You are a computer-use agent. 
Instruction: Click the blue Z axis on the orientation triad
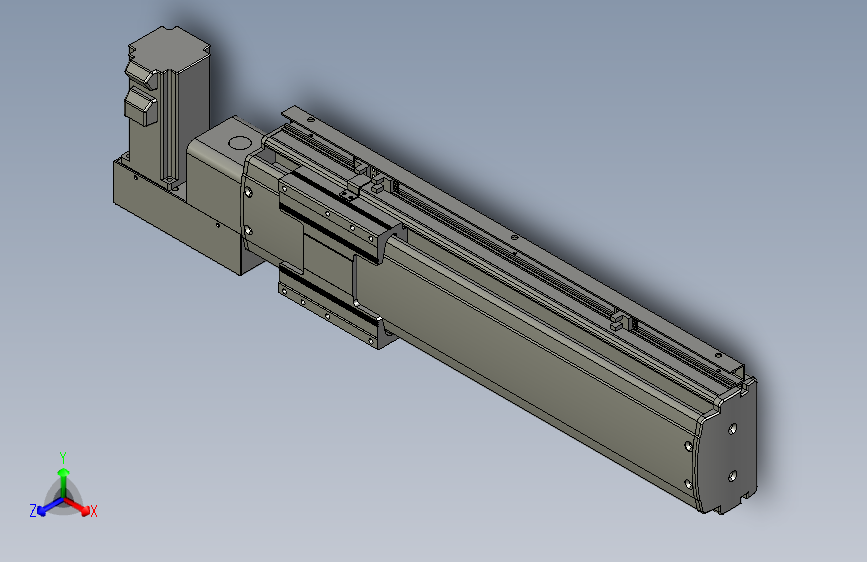(47, 507)
